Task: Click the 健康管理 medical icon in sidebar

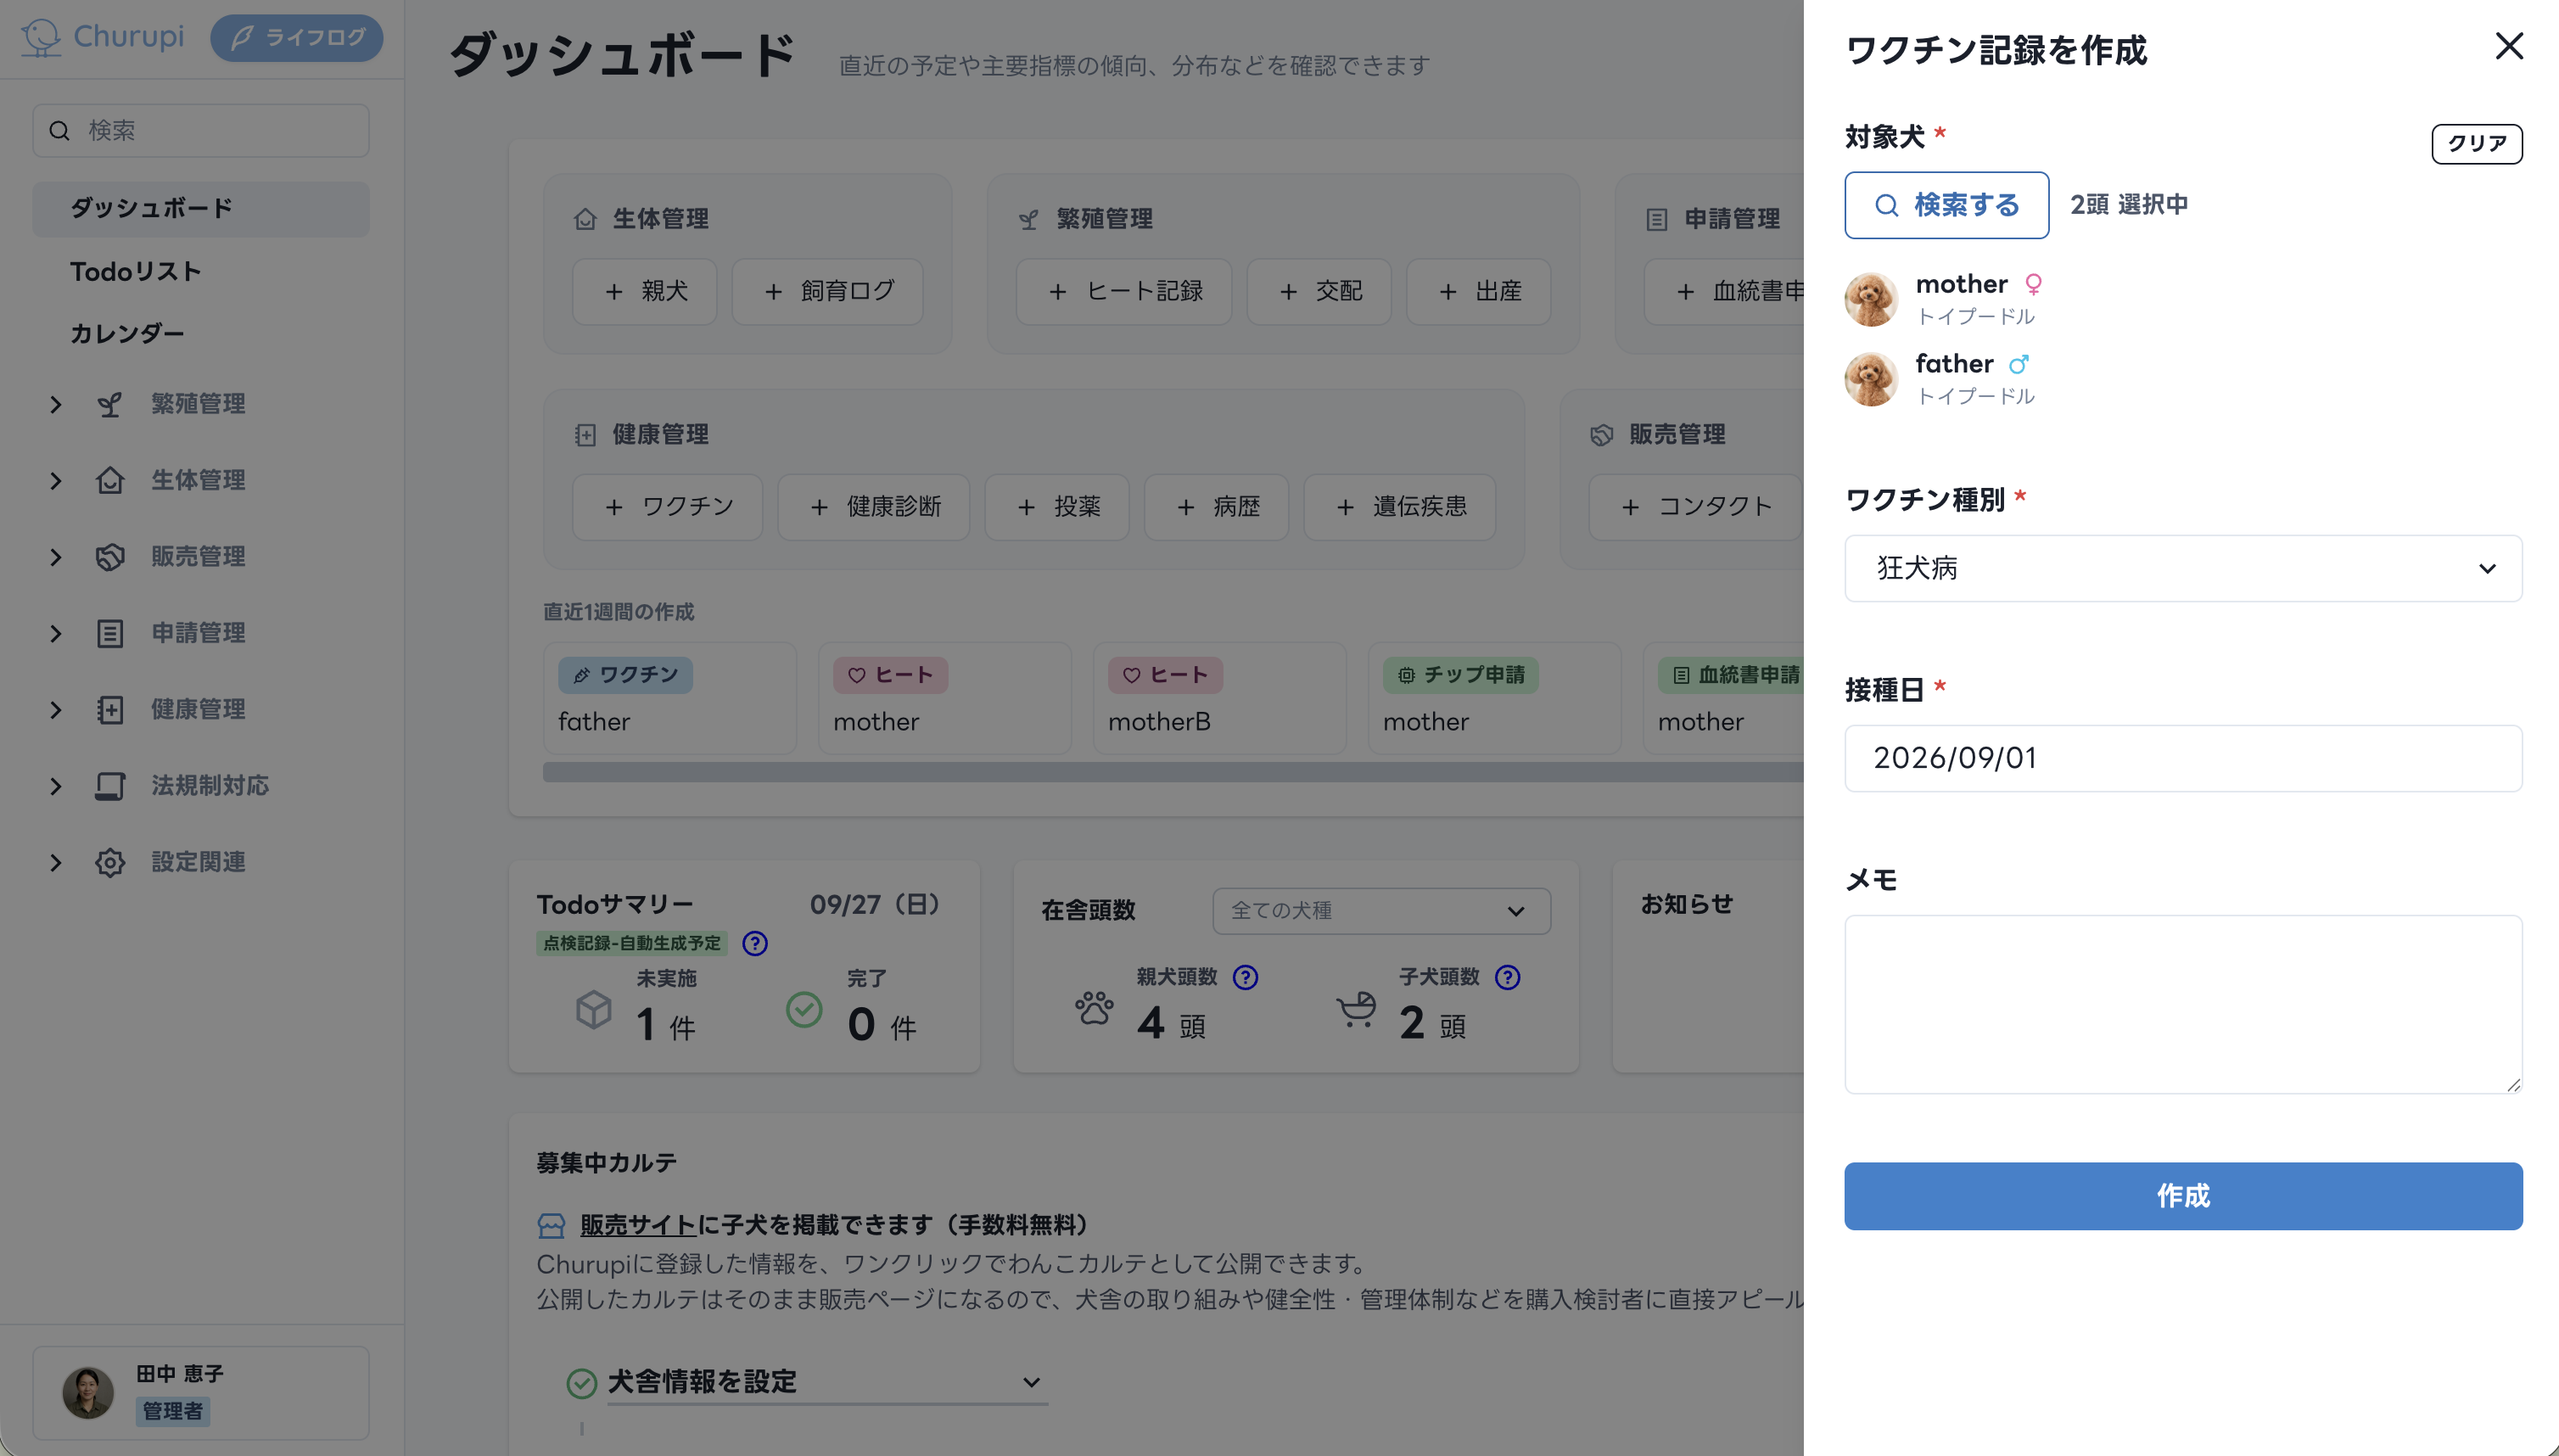Action: [x=110, y=710]
